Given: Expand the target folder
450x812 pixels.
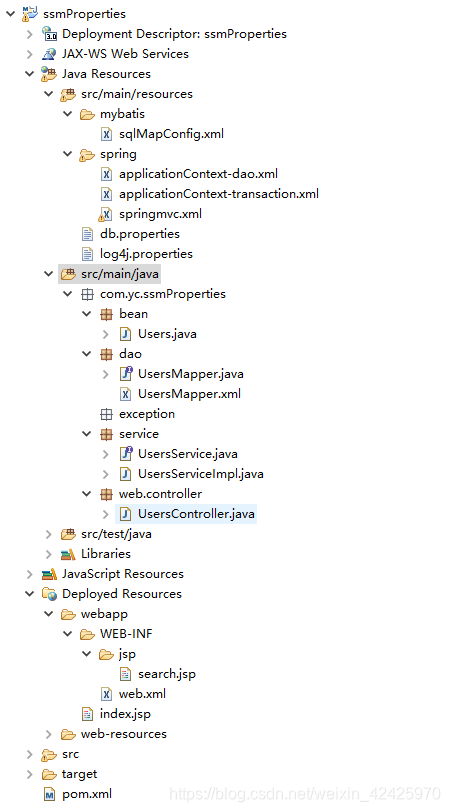Looking at the screenshot, I should pyautogui.click(x=30, y=774).
